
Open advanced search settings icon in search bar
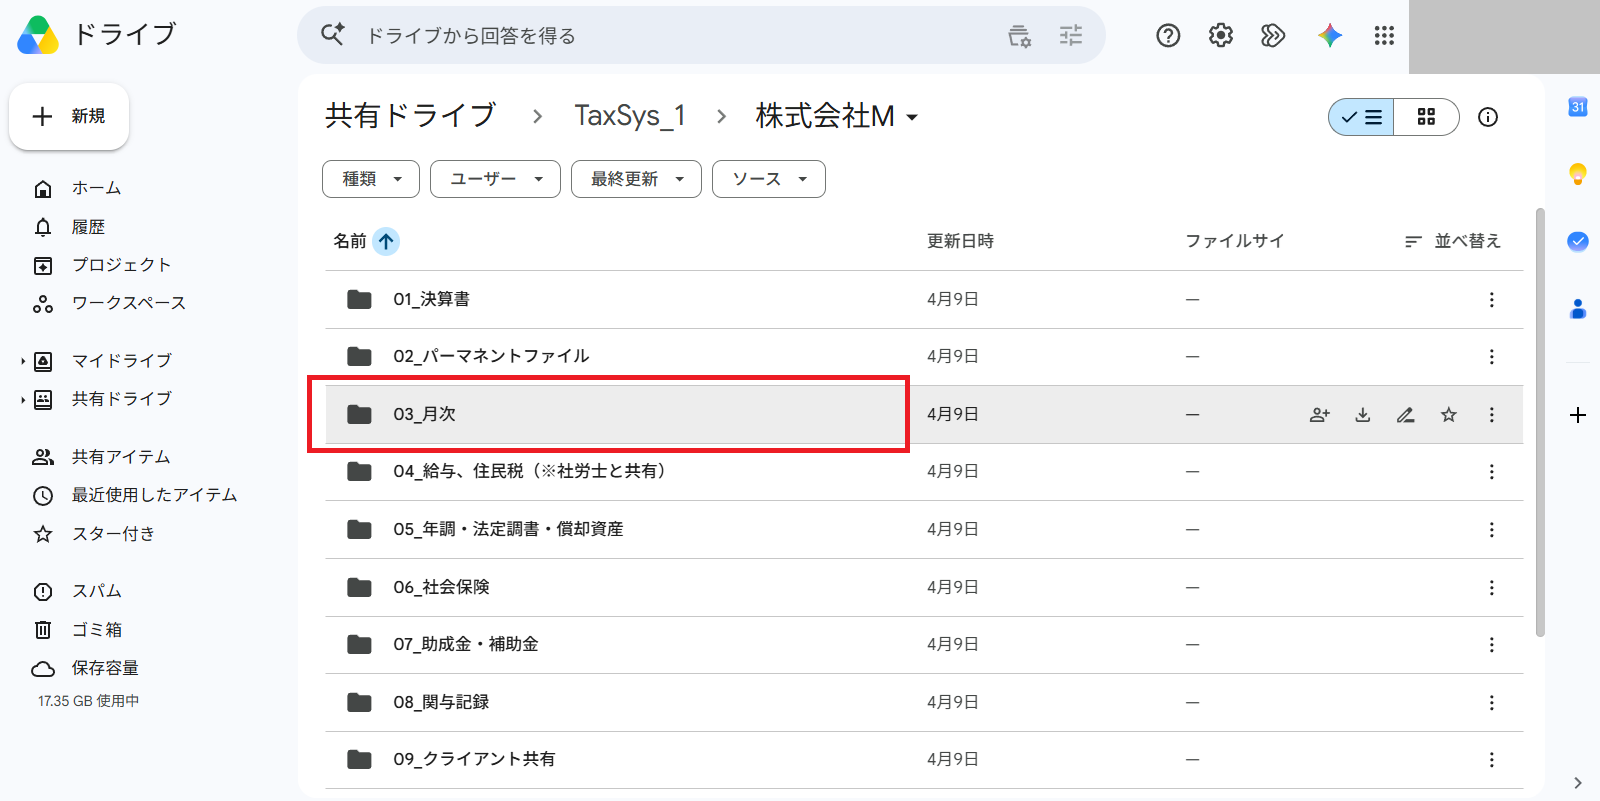[x=1019, y=36]
